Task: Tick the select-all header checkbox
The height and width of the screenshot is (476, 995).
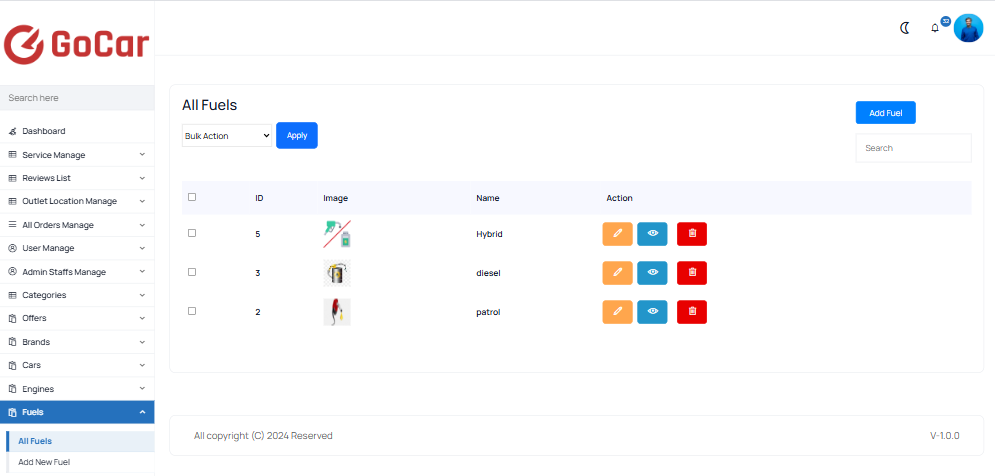Action: point(192,197)
